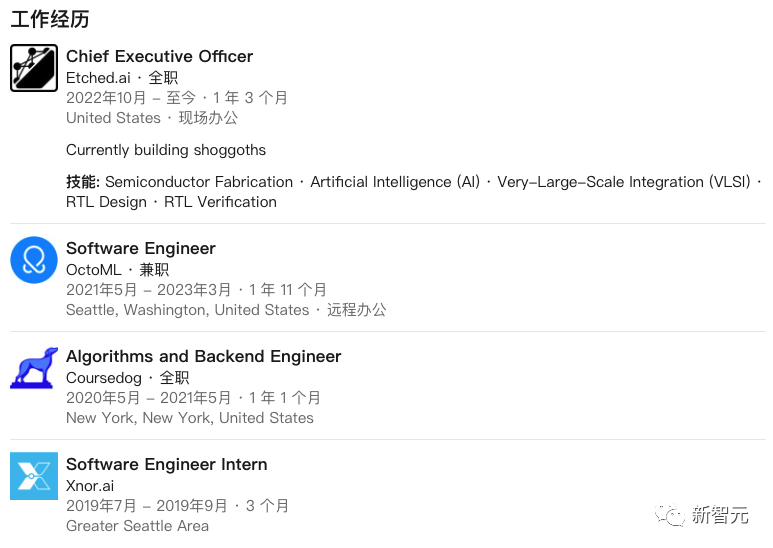Viewport: 773px width, 548px height.
Task: Open the OctoML blue logo icon
Action: click(34, 260)
